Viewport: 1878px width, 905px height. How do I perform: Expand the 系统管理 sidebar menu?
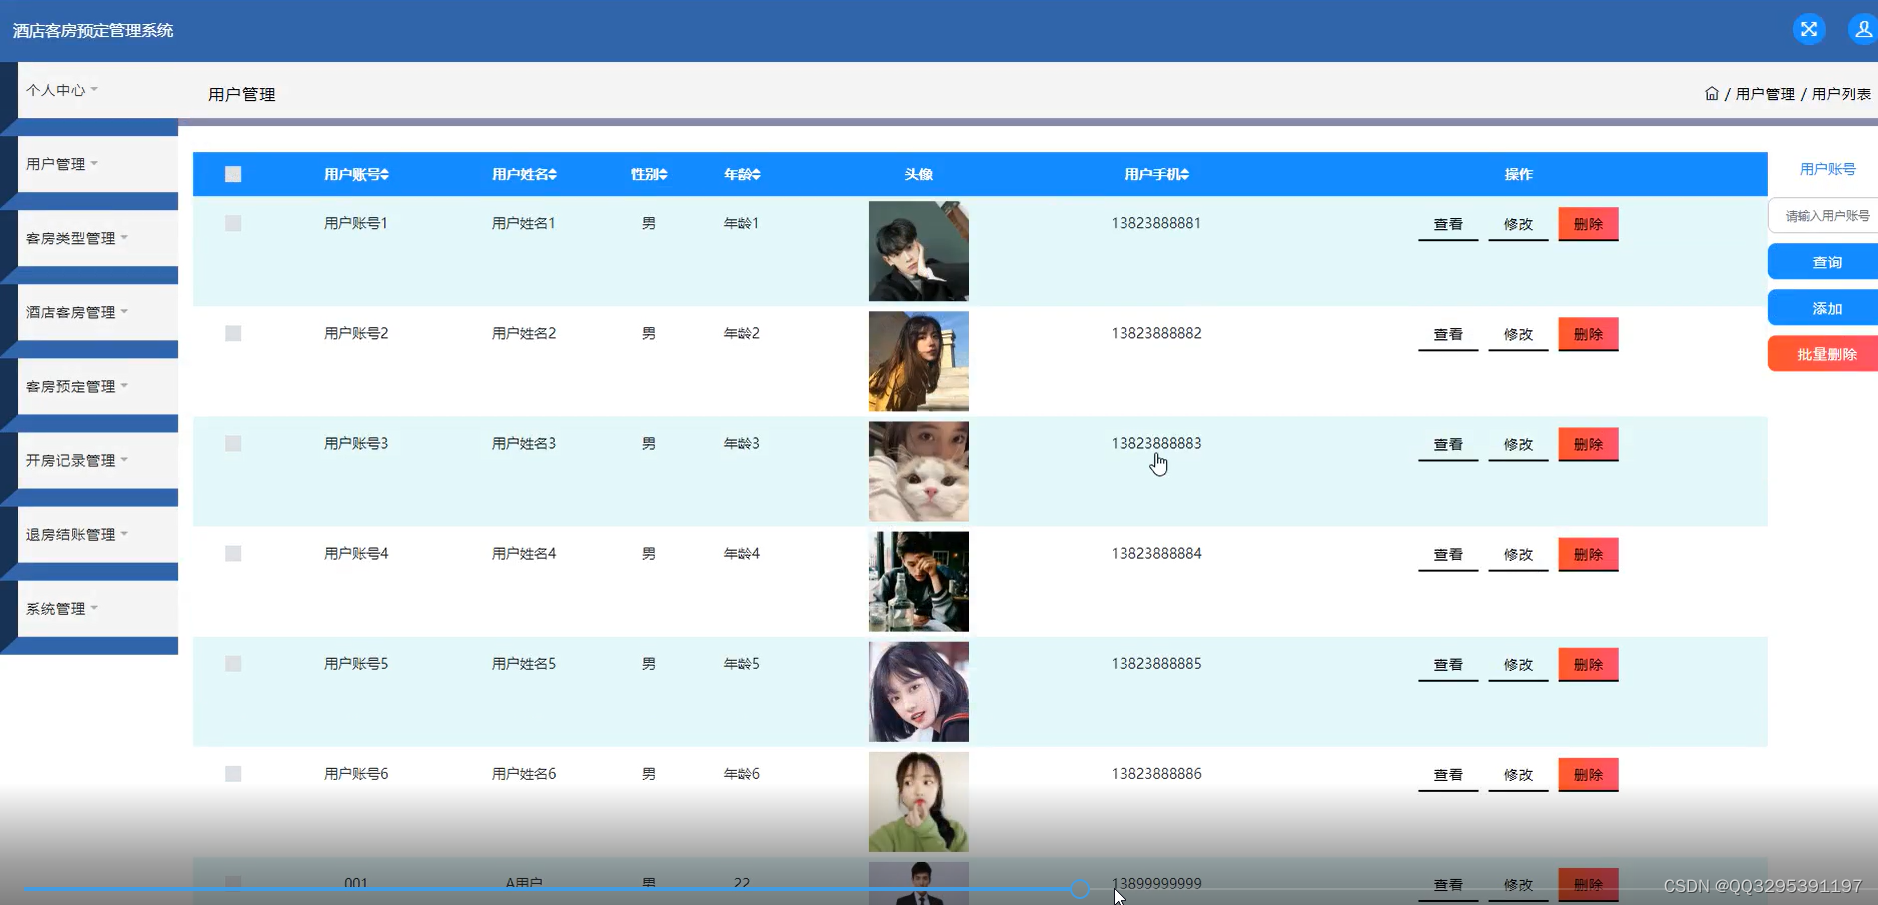(x=97, y=608)
